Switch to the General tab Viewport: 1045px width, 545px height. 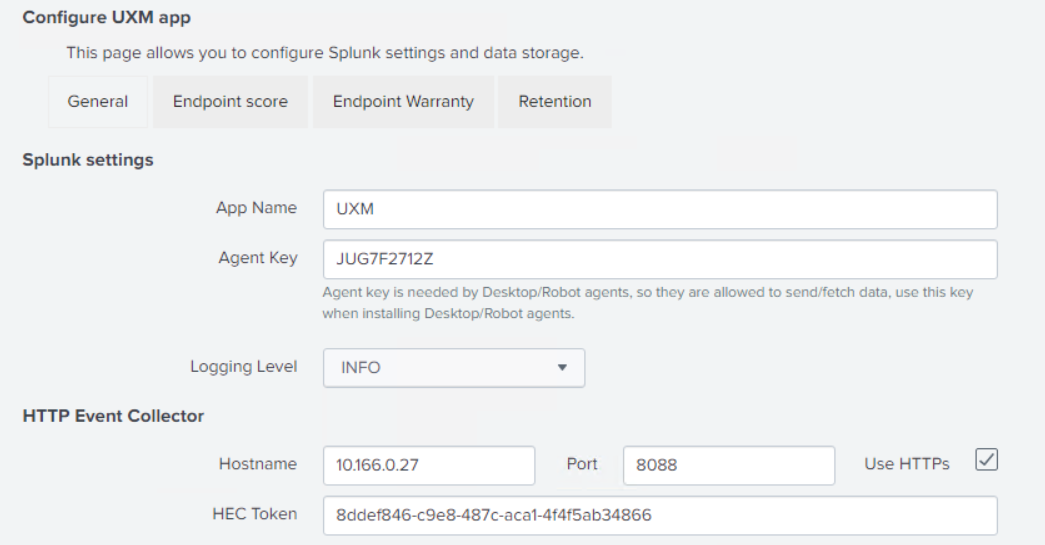tap(98, 101)
